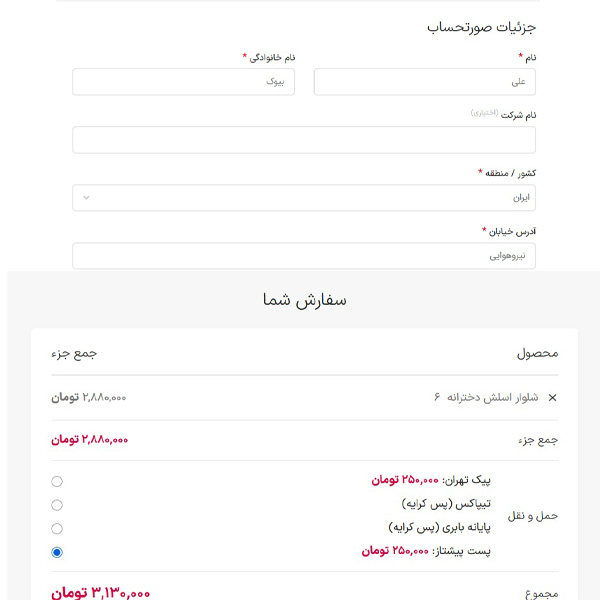Select پست پیشتاز shipping radio button
Screen dimensions: 600x600
[57, 552]
